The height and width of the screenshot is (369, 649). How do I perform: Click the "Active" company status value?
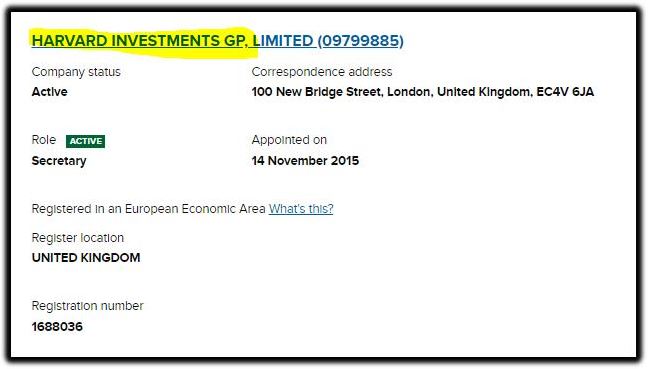(49, 91)
